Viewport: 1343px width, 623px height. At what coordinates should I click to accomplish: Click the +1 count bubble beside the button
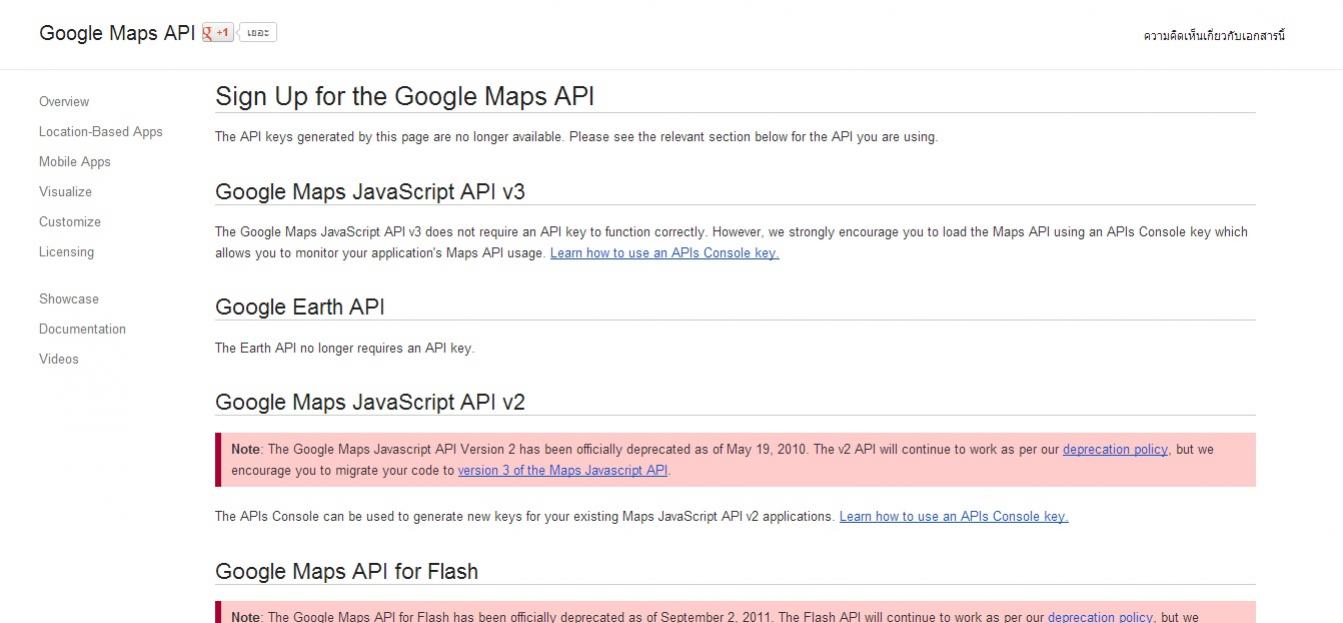pos(258,33)
